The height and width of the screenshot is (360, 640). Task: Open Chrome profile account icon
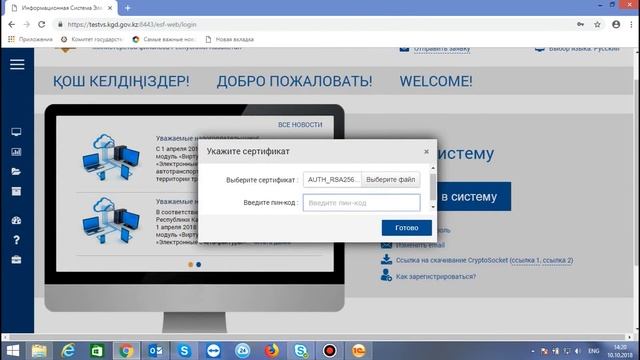click(616, 24)
